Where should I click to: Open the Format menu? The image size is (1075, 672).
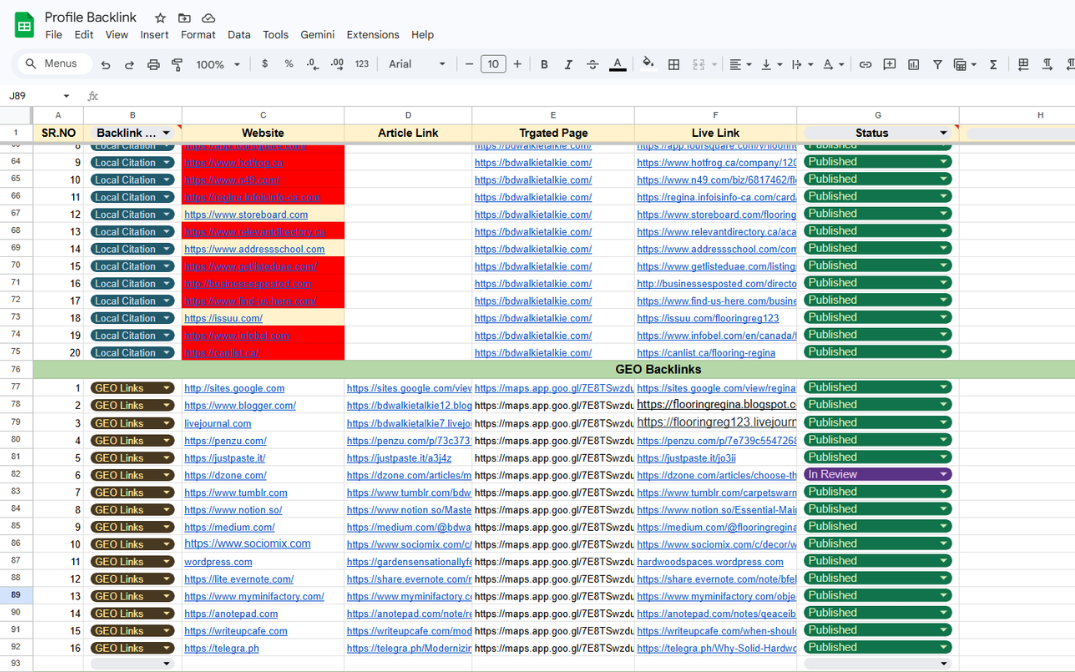[x=198, y=34]
